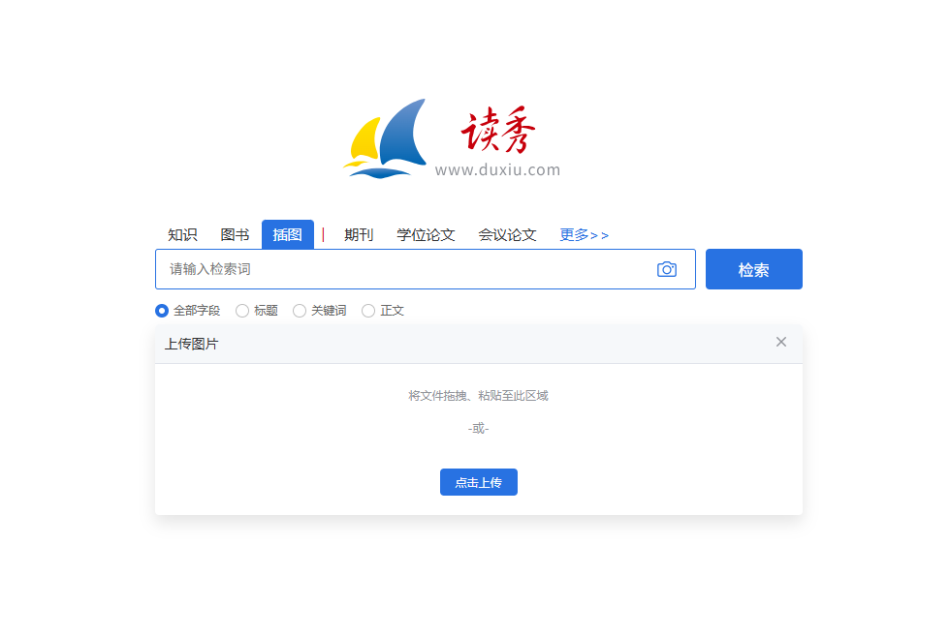950x636 pixels.
Task: Go to the 期刊 tab
Action: click(358, 235)
